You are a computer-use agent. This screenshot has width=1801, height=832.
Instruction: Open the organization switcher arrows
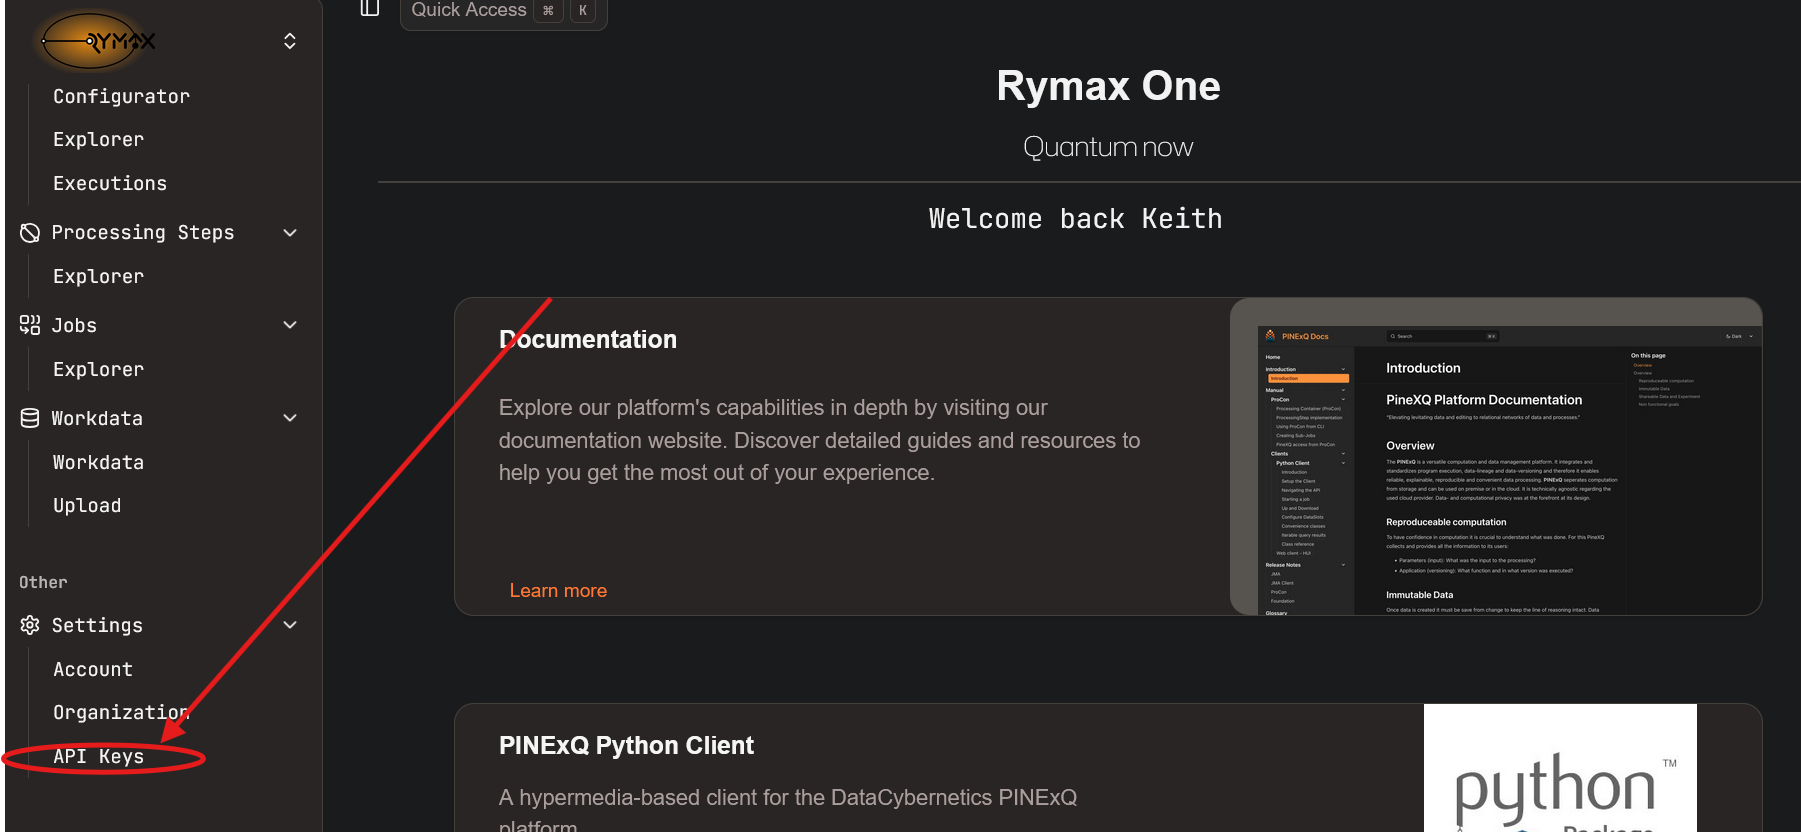point(290,41)
